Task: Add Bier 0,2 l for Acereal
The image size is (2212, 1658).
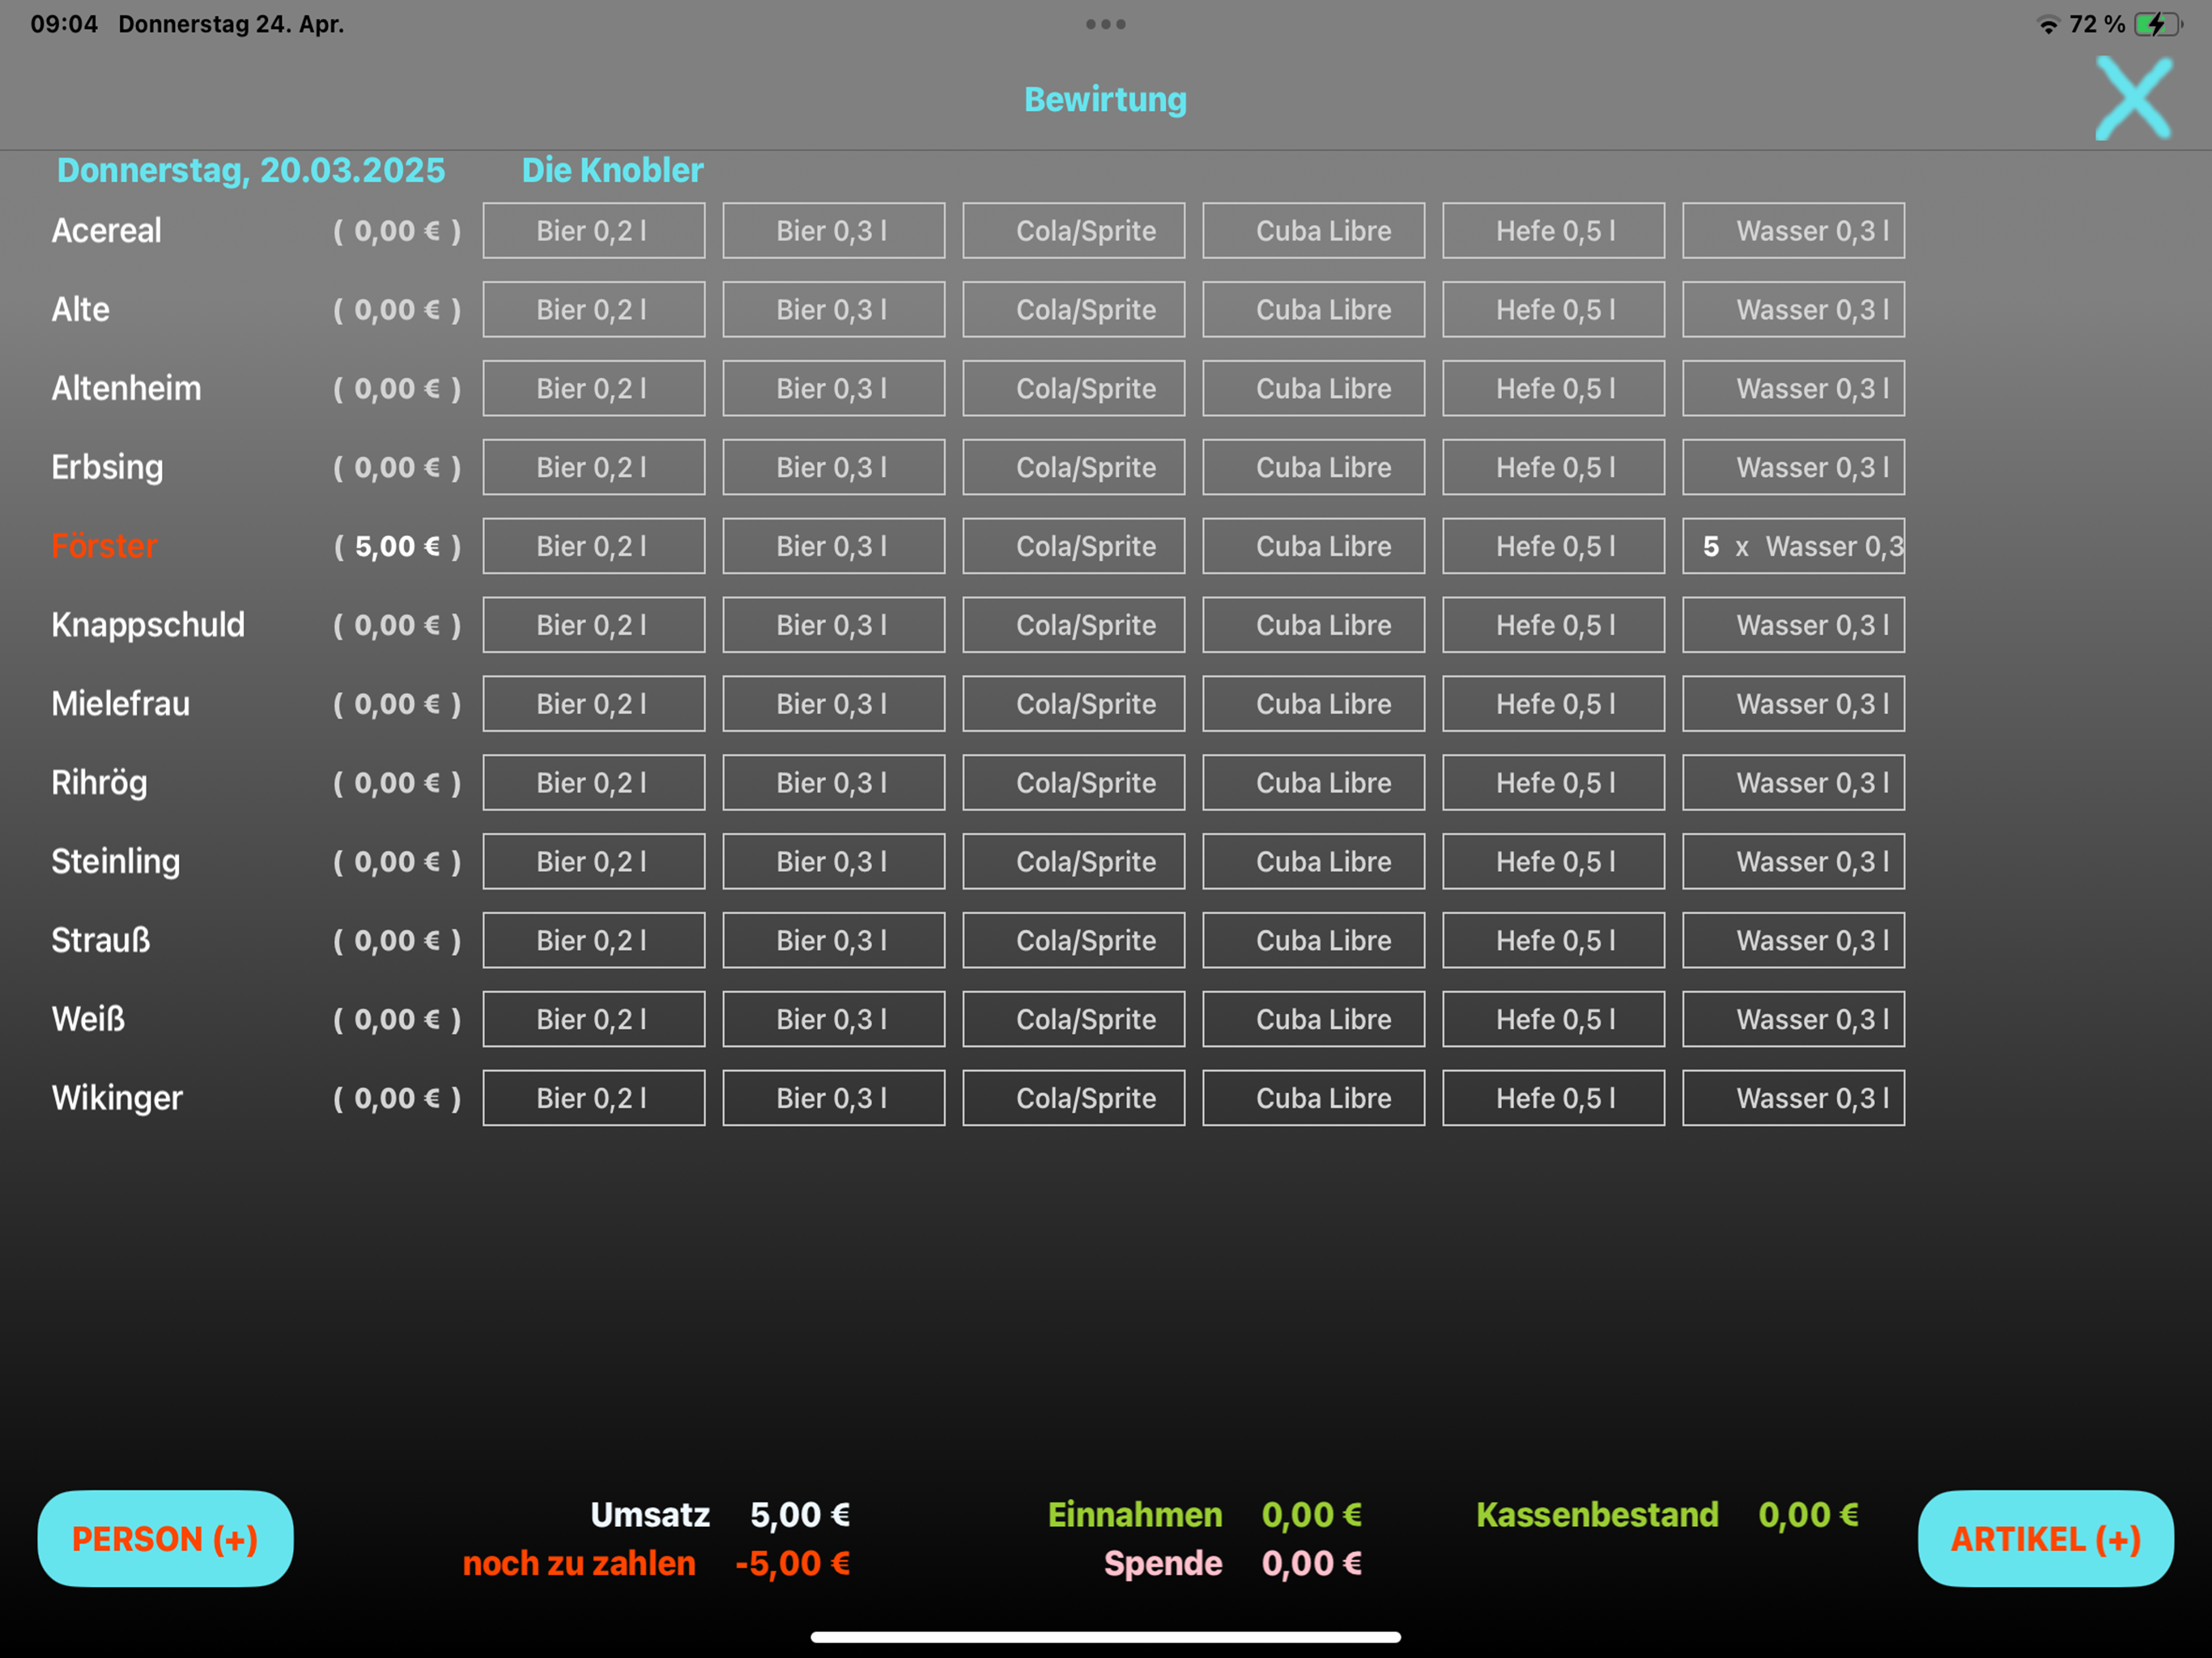Action: [x=593, y=231]
